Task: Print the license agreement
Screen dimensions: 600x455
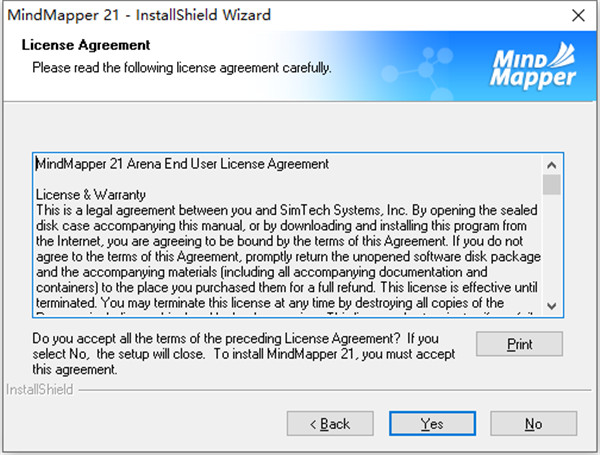Action: tap(519, 344)
